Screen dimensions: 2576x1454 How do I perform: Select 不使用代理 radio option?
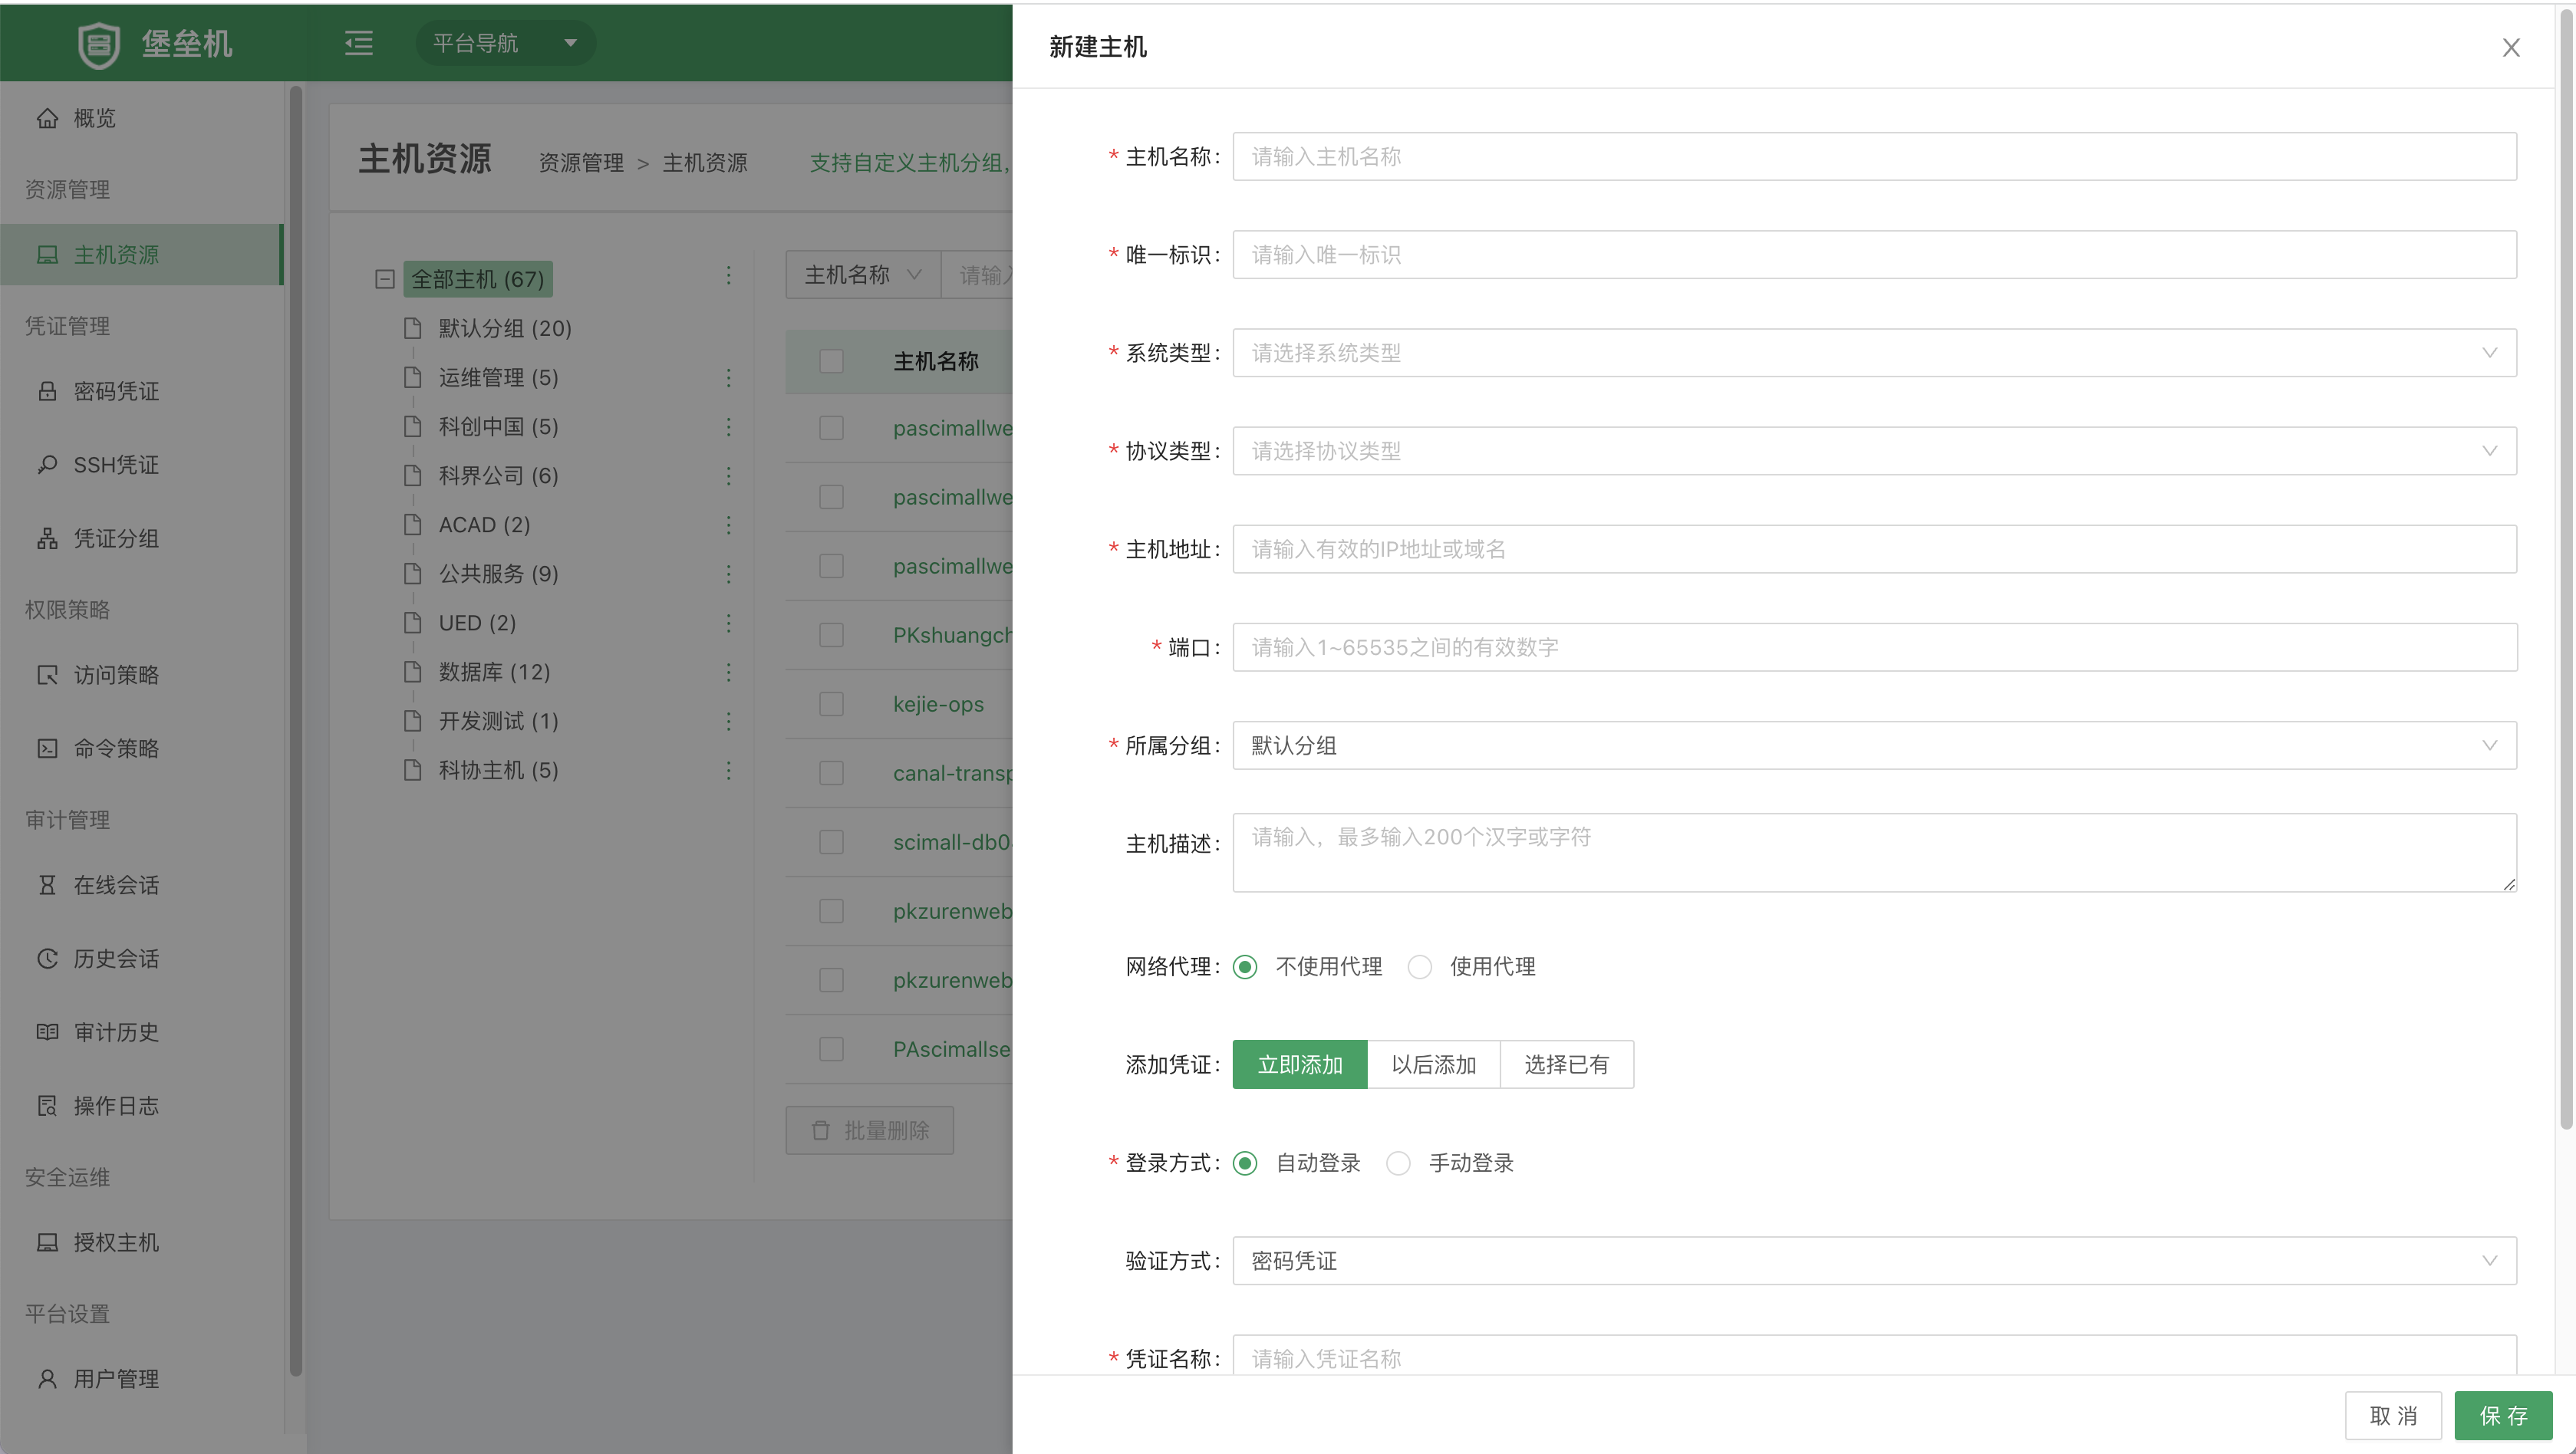(1245, 967)
